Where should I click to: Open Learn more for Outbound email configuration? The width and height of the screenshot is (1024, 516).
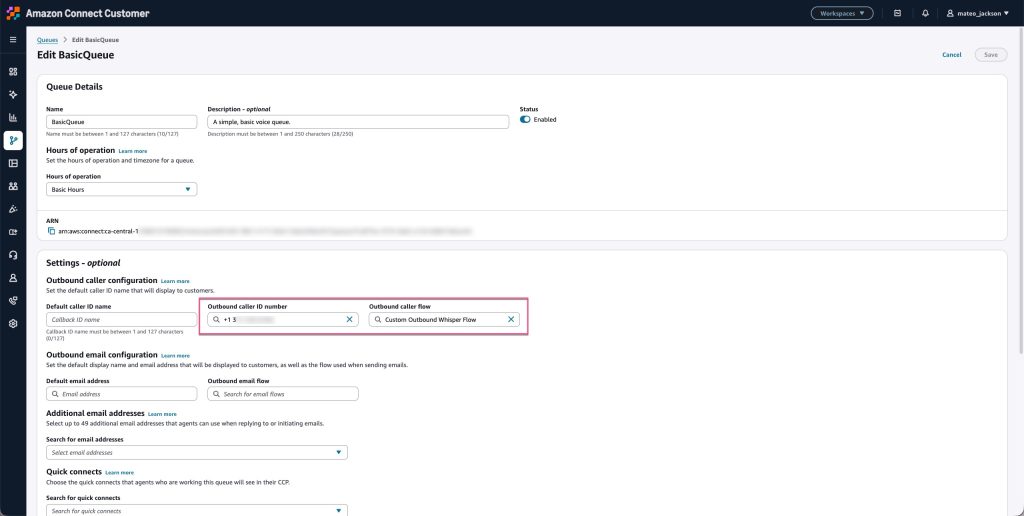pyautogui.click(x=176, y=355)
